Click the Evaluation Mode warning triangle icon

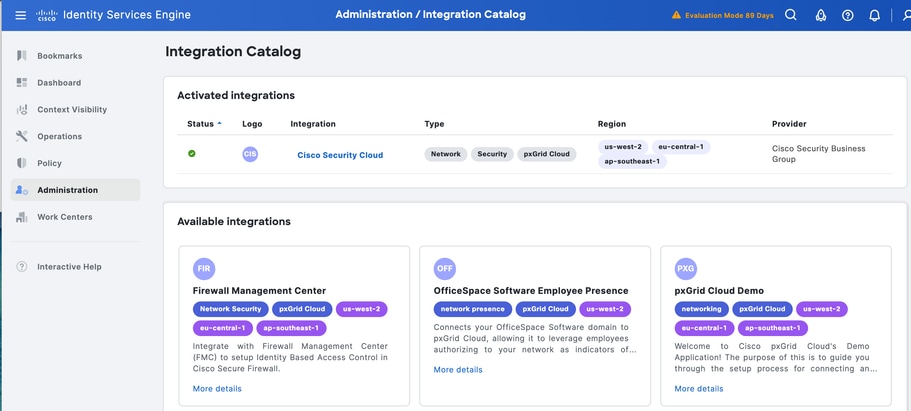click(676, 15)
